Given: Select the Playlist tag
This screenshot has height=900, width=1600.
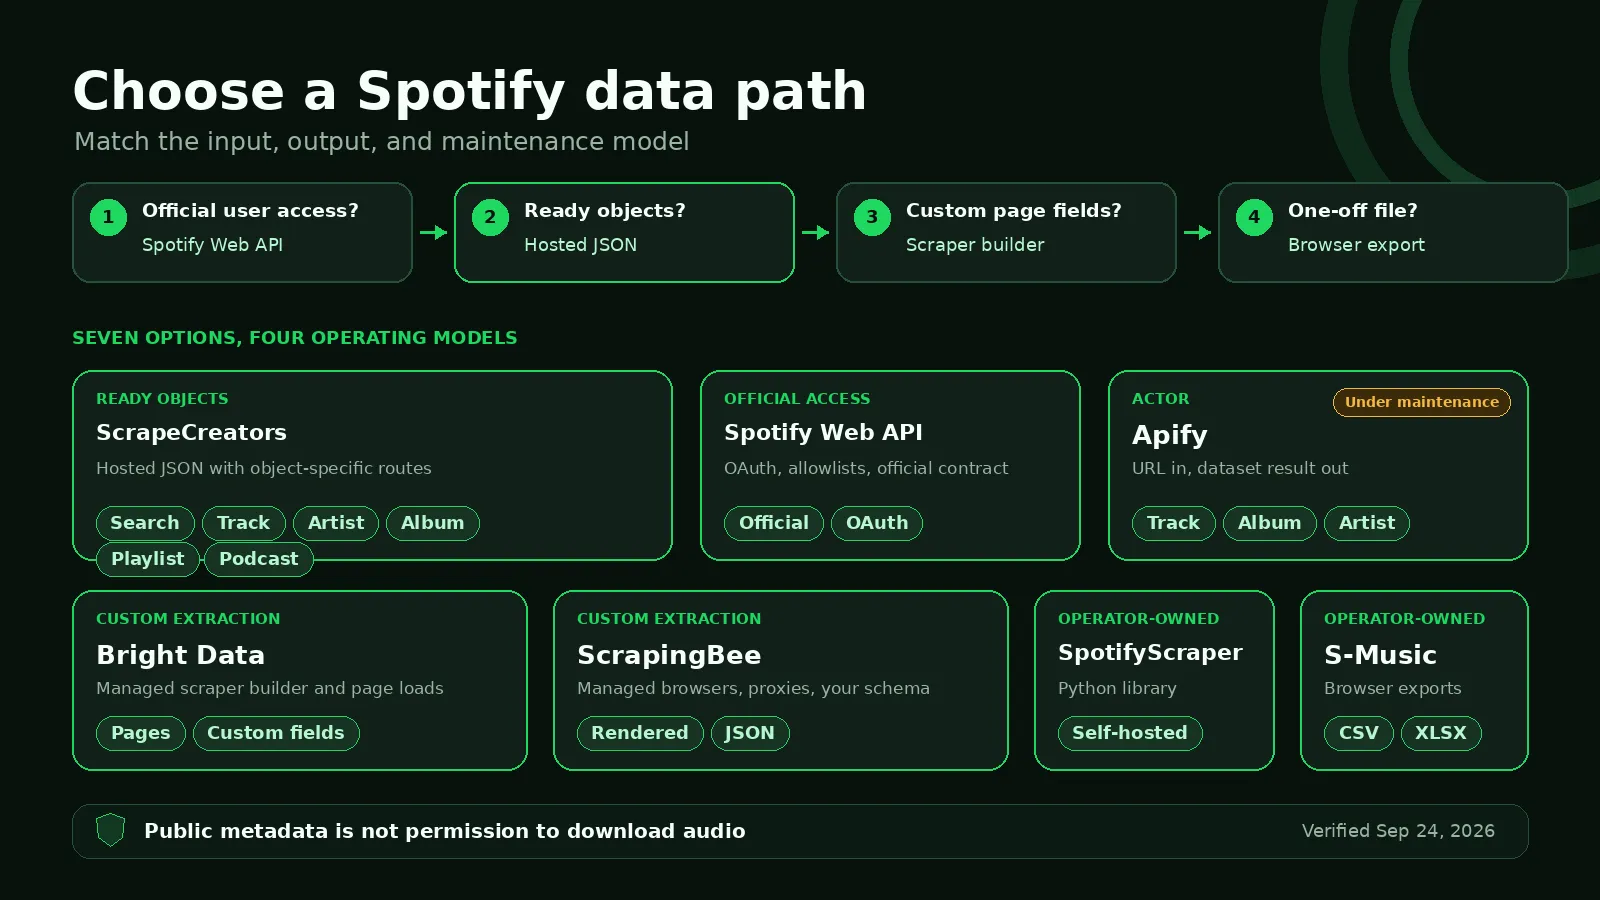Looking at the screenshot, I should point(148,559).
